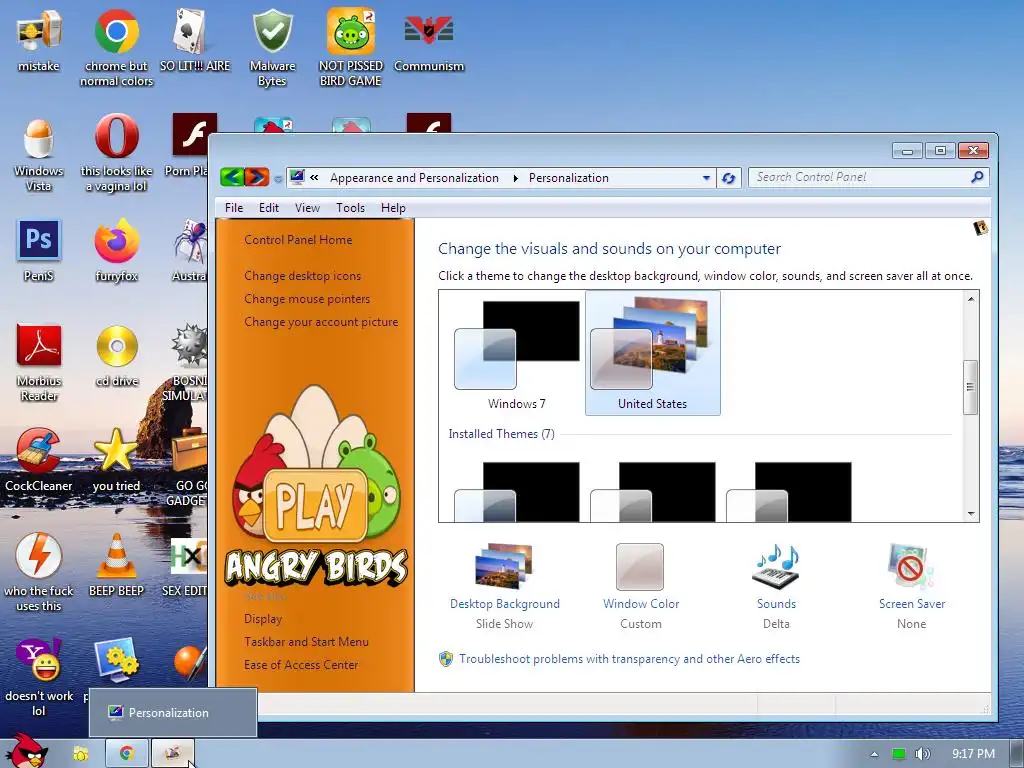Open the 'SO LIT!!! AIRE' solitaire icon
This screenshot has width=1024, height=768.
(195, 40)
